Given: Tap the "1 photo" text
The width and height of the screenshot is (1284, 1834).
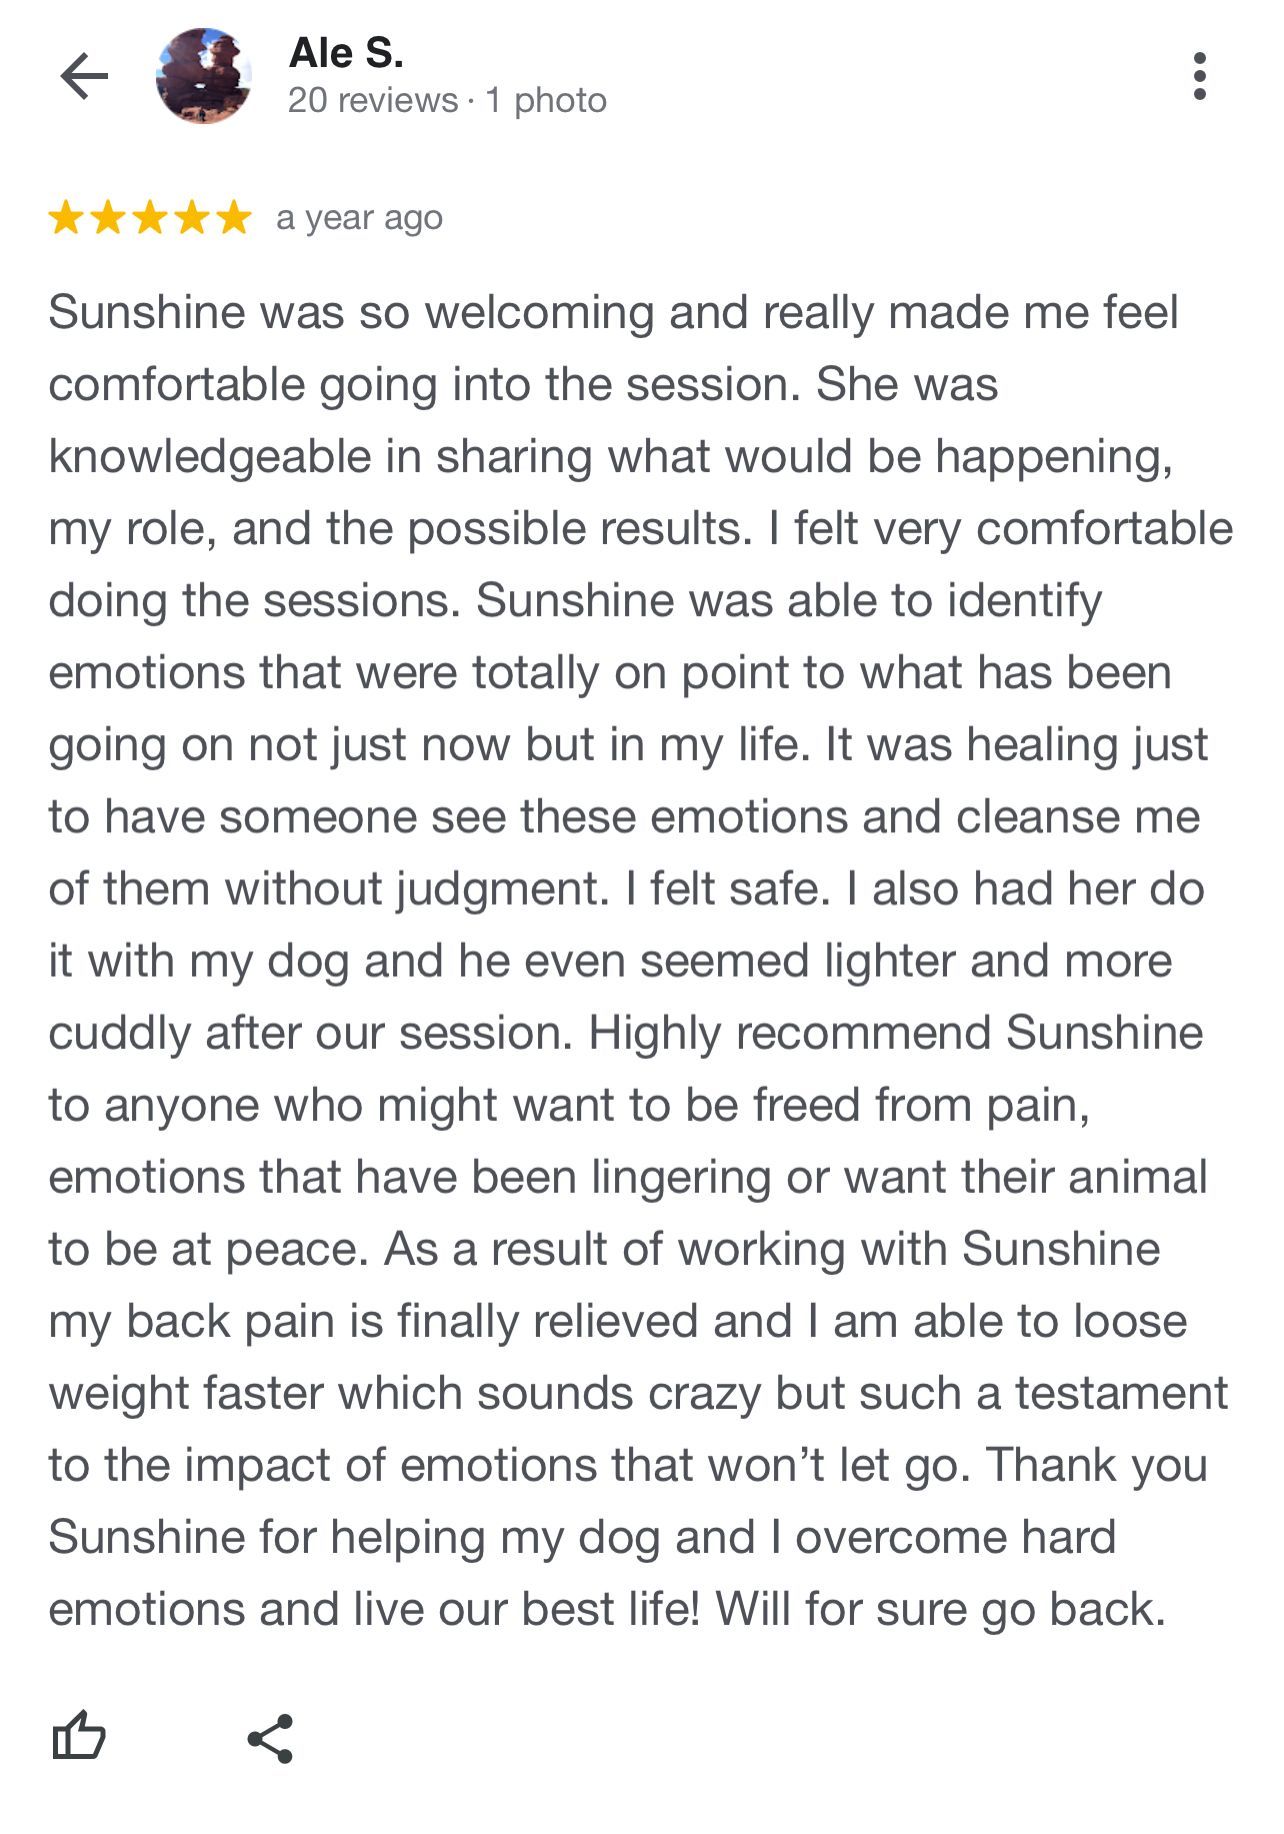Looking at the screenshot, I should (x=546, y=100).
